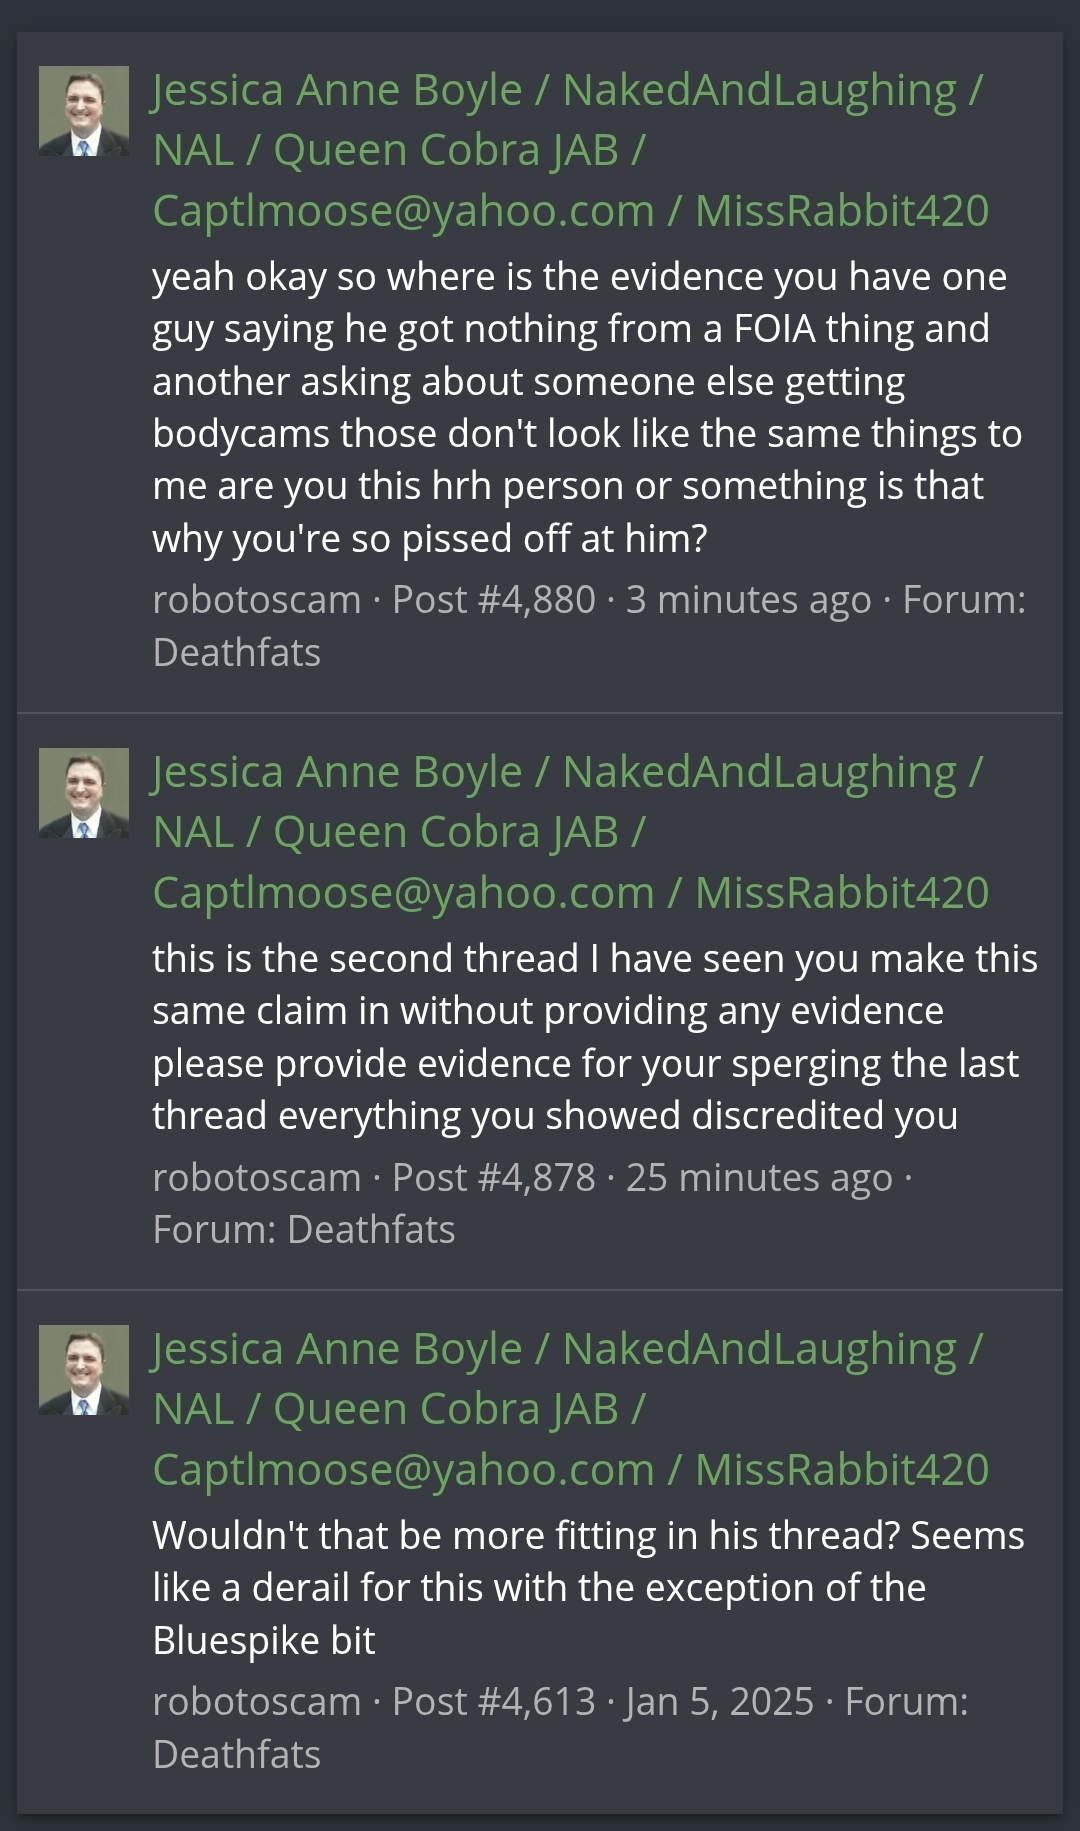
Task: Open avatar of post #4,613 result
Action: click(x=84, y=1370)
